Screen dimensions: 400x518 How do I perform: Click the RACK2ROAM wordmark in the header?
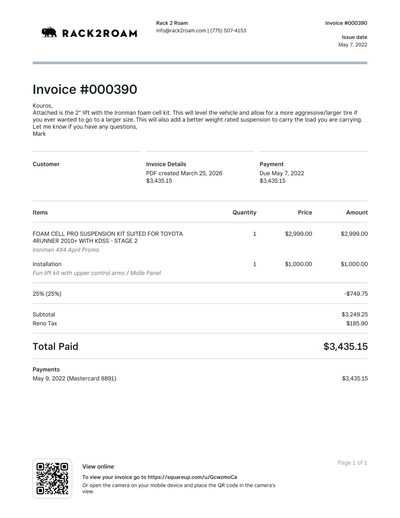point(100,33)
